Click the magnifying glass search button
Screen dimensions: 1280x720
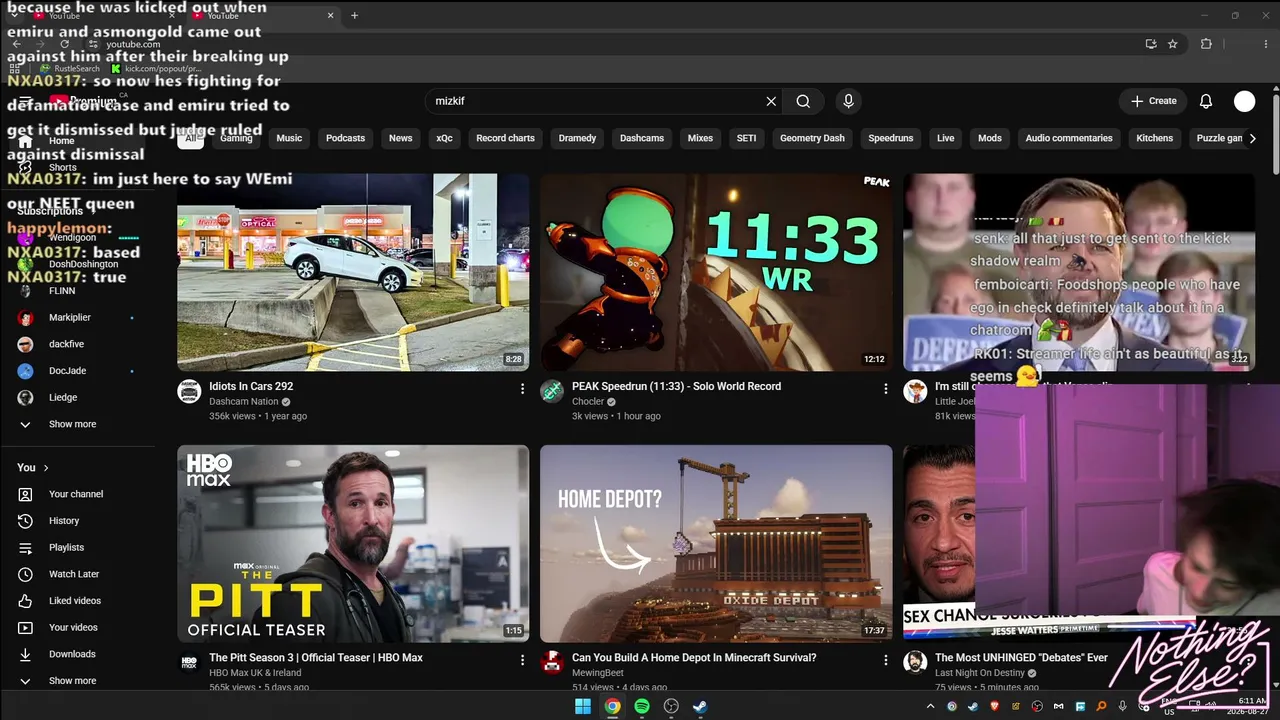803,101
